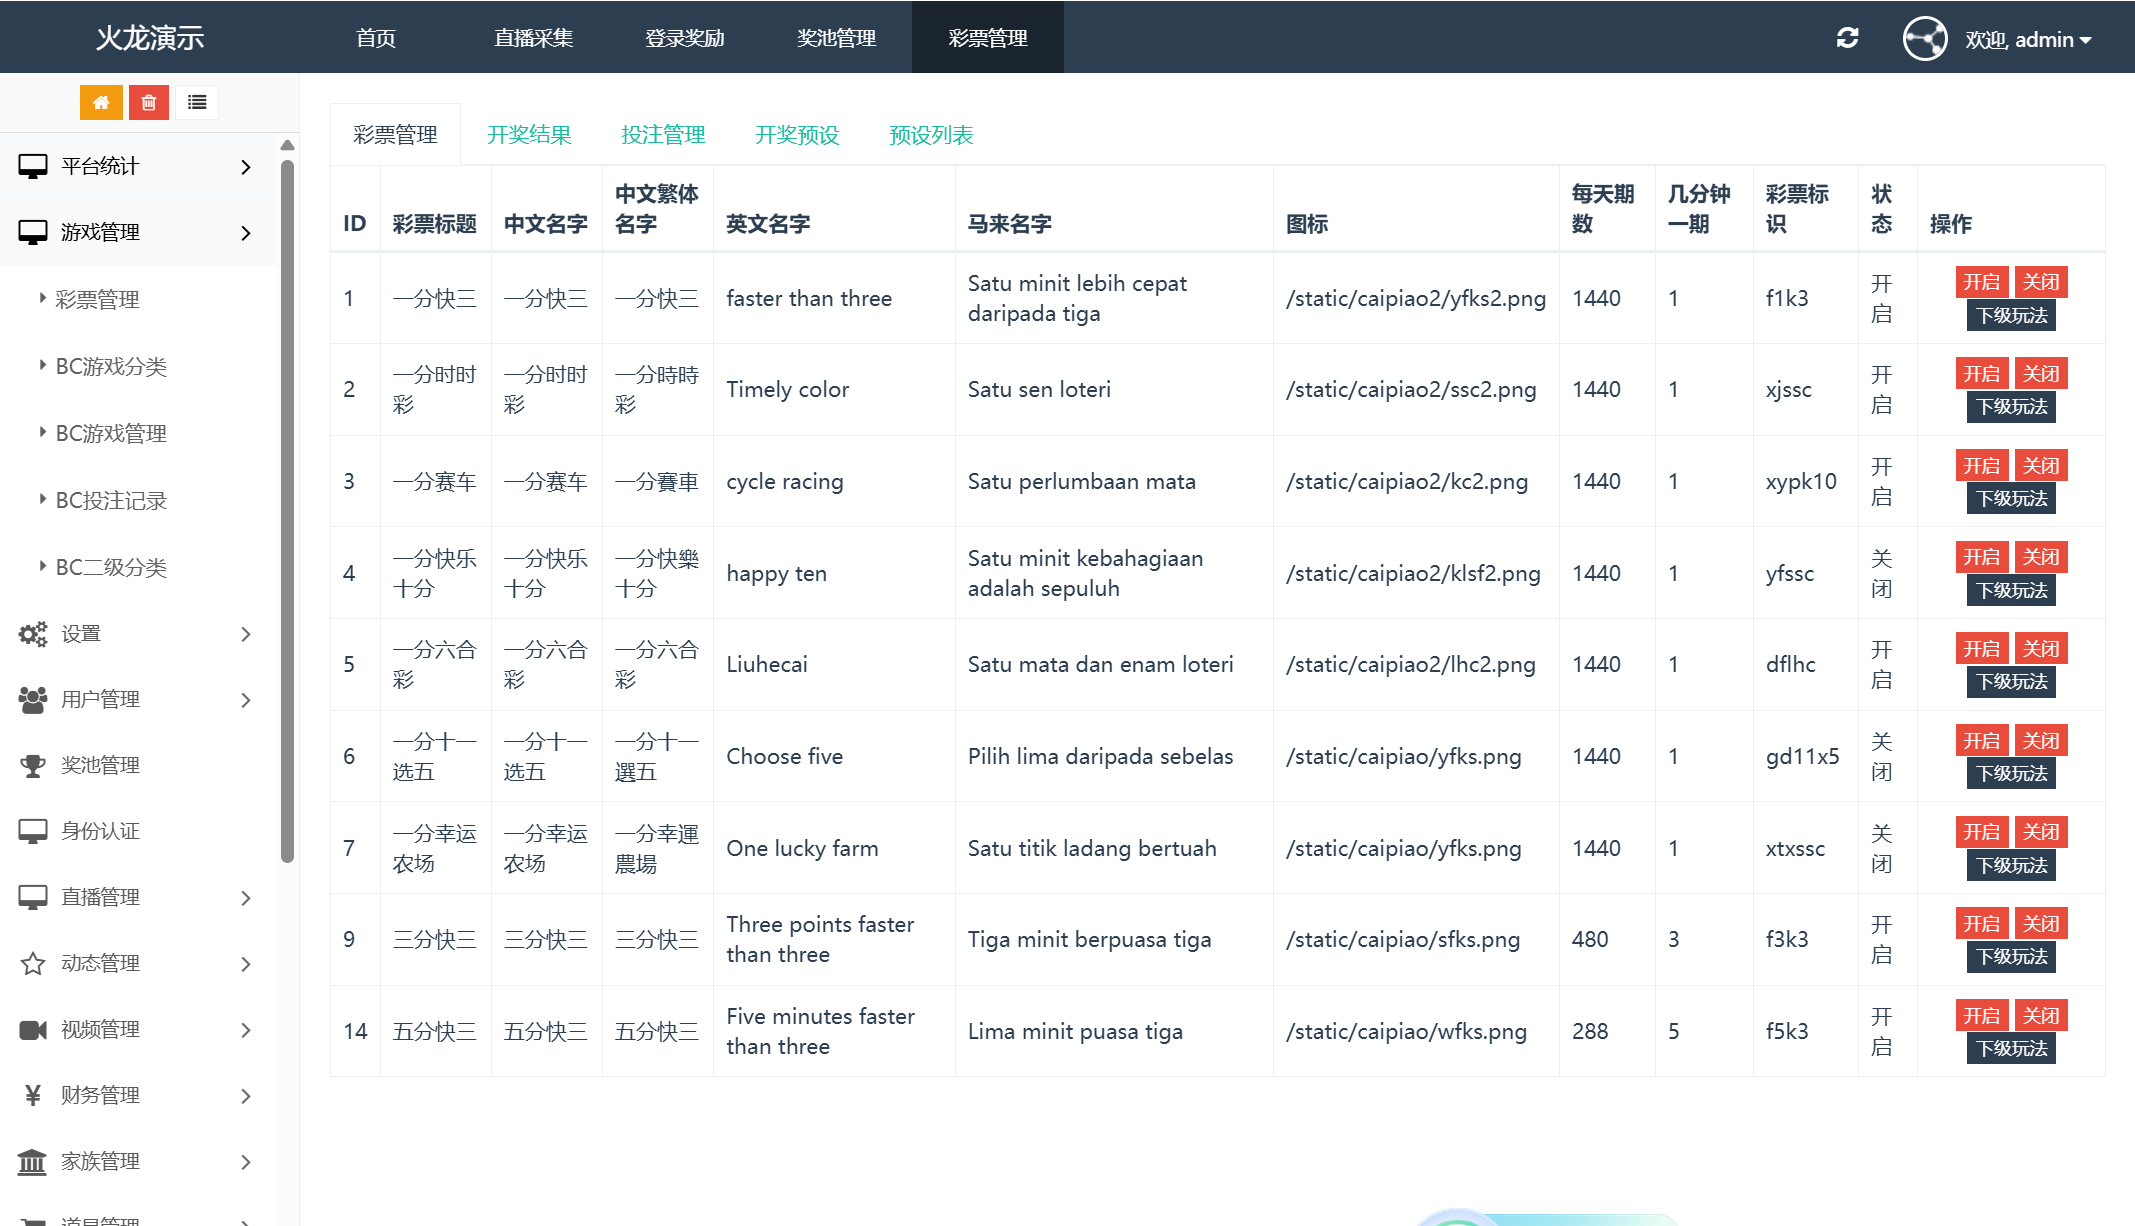
Task: Click the list view icon button
Action: [197, 102]
